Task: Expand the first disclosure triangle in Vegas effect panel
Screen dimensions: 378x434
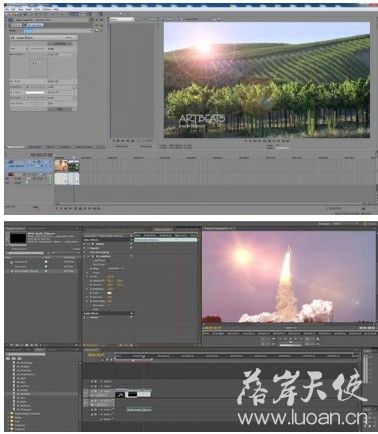Action: pos(12,54)
